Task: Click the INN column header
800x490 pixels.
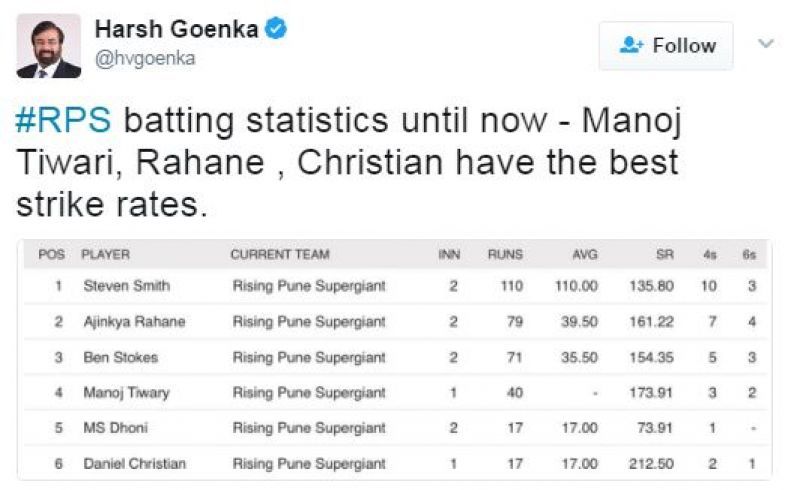Action: click(x=449, y=254)
